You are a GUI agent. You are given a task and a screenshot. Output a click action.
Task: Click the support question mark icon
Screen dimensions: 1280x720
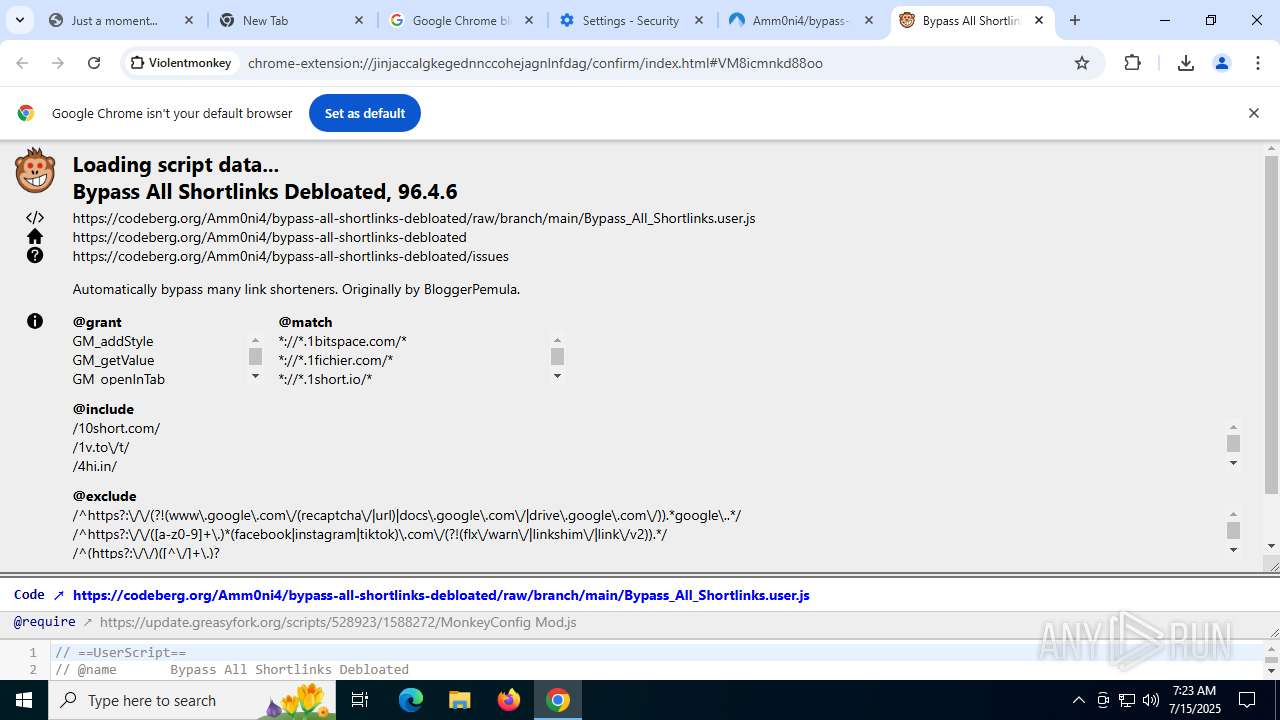pos(35,255)
